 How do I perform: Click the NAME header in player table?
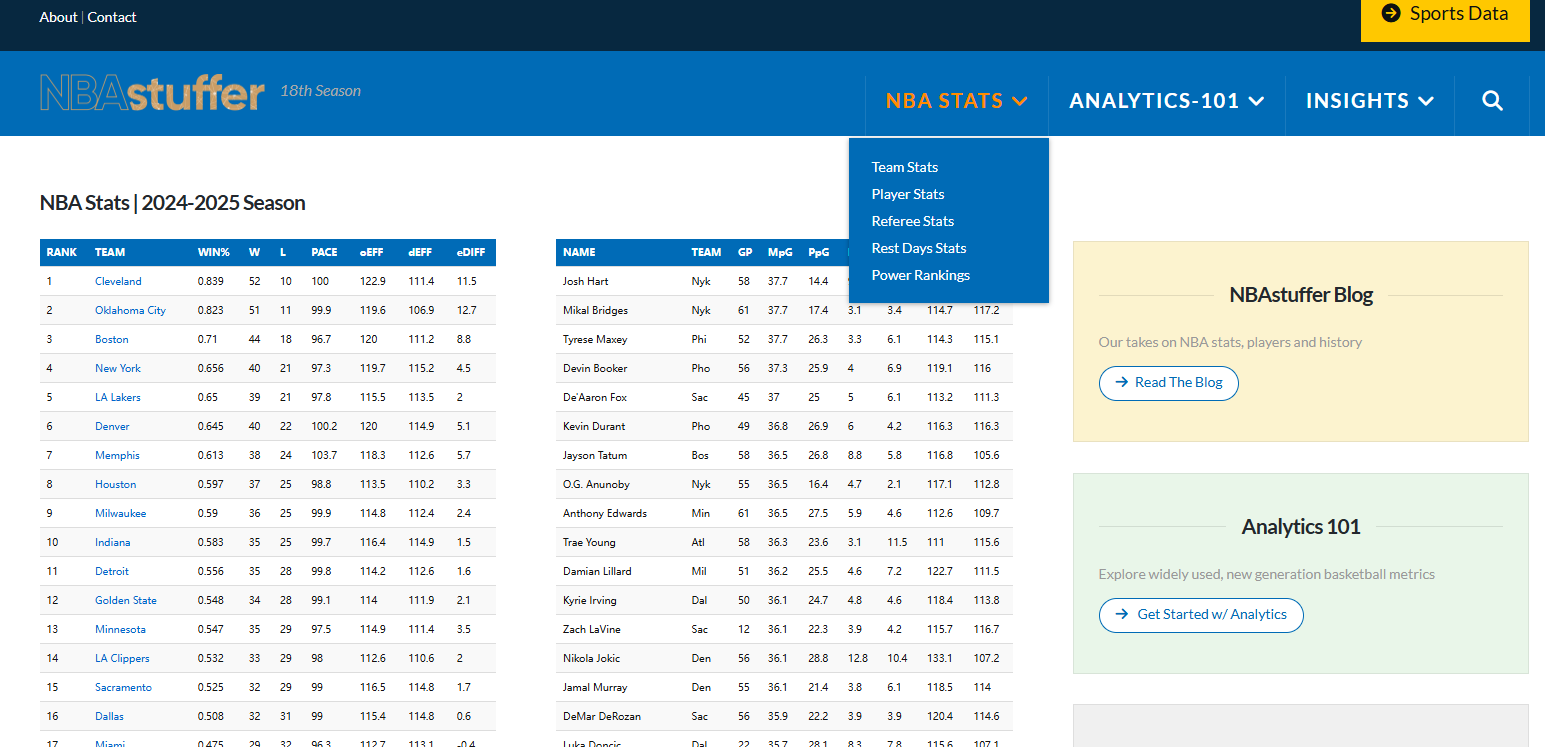[x=579, y=253]
